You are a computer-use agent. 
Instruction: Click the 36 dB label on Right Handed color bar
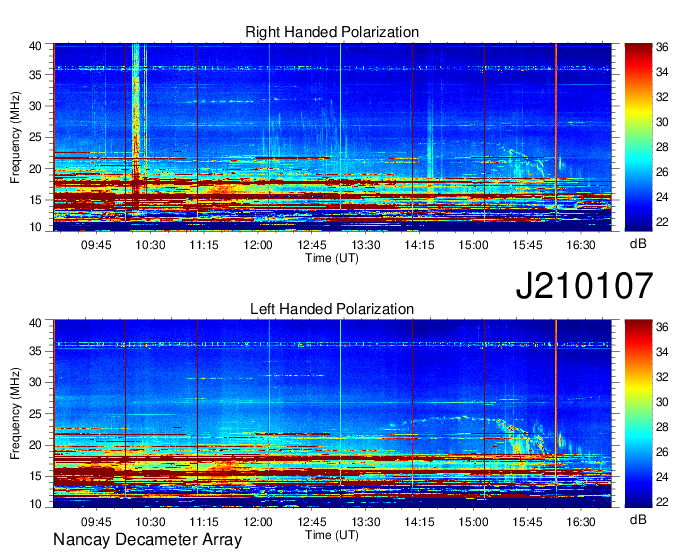662,47
